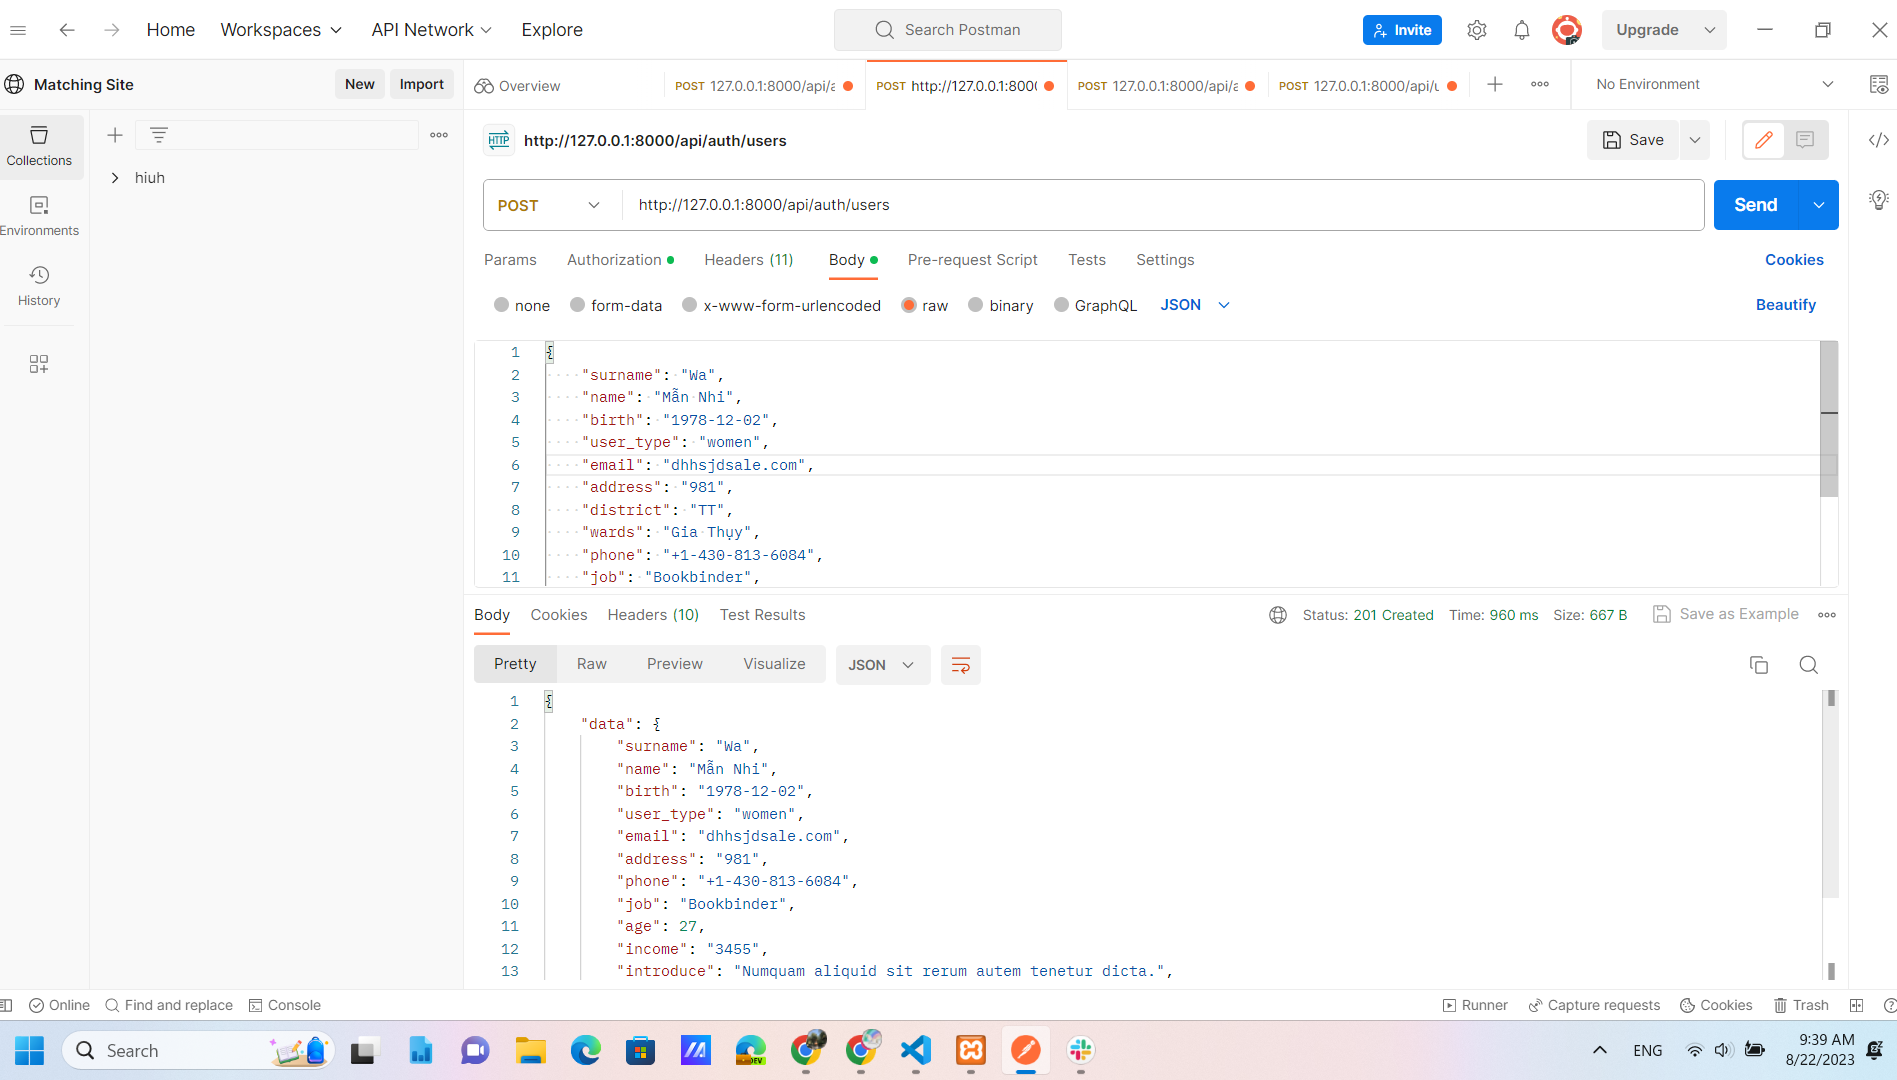Open Slack from the taskbar
The width and height of the screenshot is (1897, 1080).
pos(1081,1050)
